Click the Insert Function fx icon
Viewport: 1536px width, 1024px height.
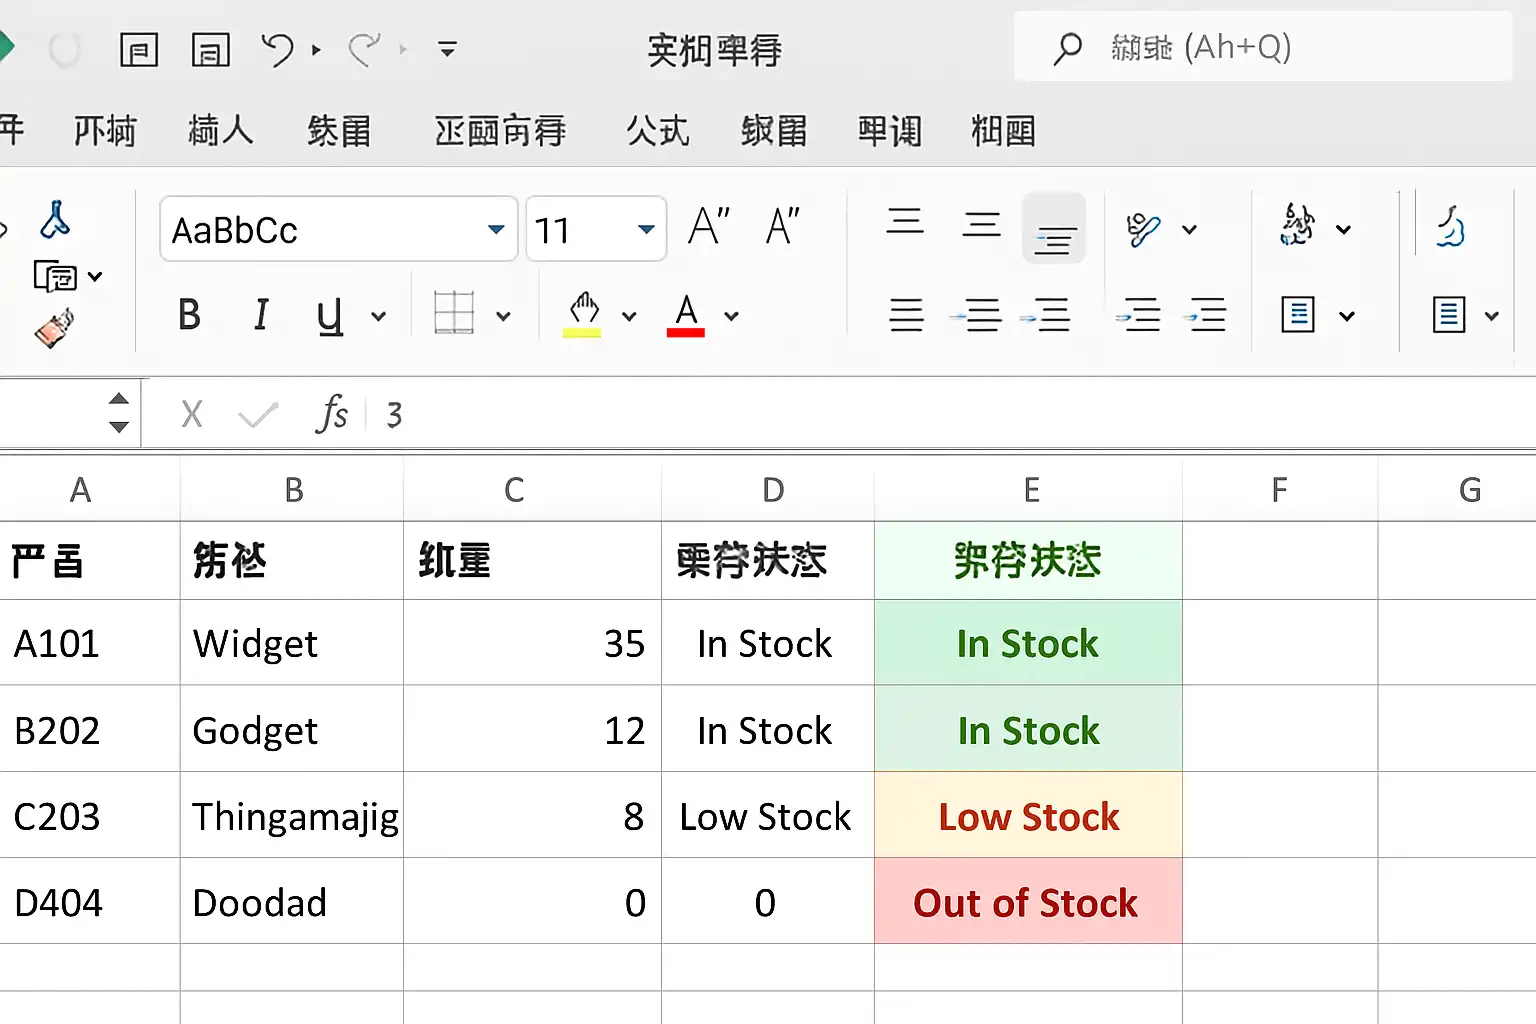click(332, 413)
